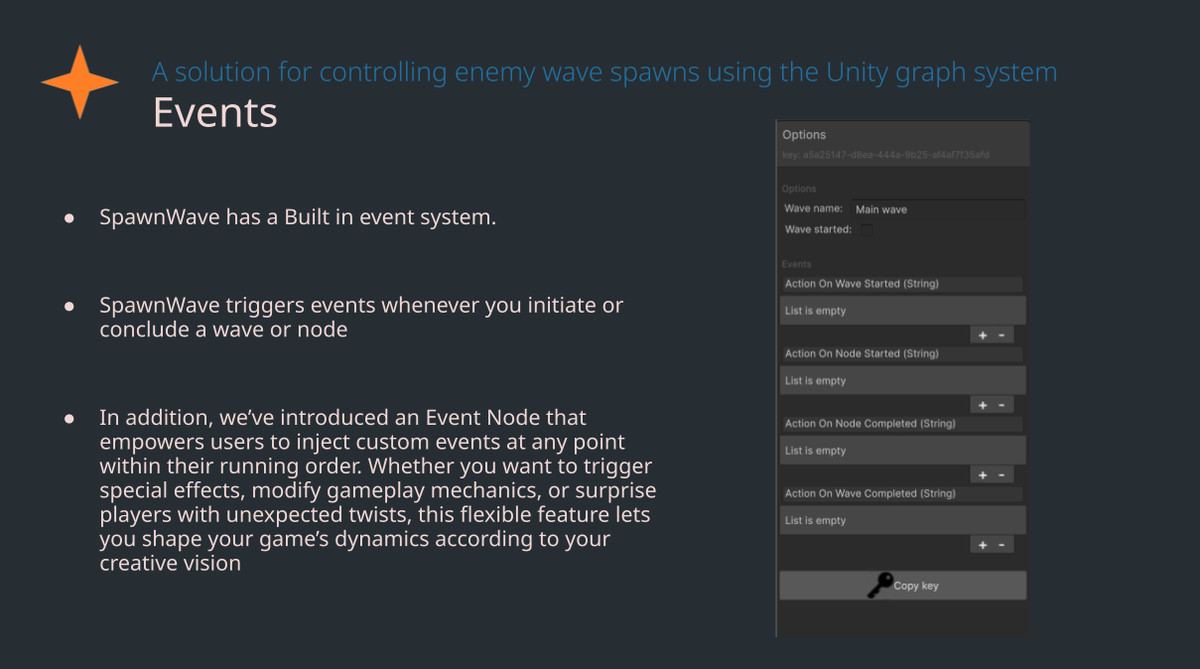Add entry to Action On Wave Completed list
Screen dimensions: 1200x669
click(982, 545)
